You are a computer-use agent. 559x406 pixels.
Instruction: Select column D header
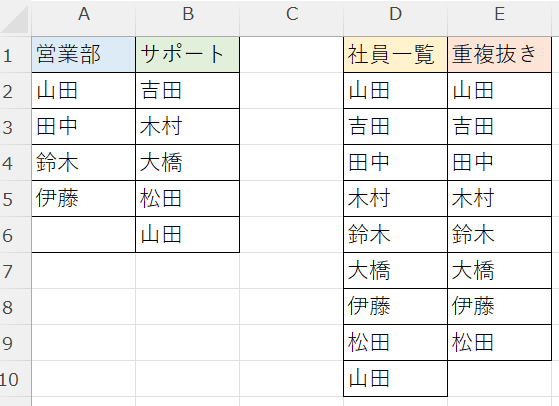click(x=395, y=15)
